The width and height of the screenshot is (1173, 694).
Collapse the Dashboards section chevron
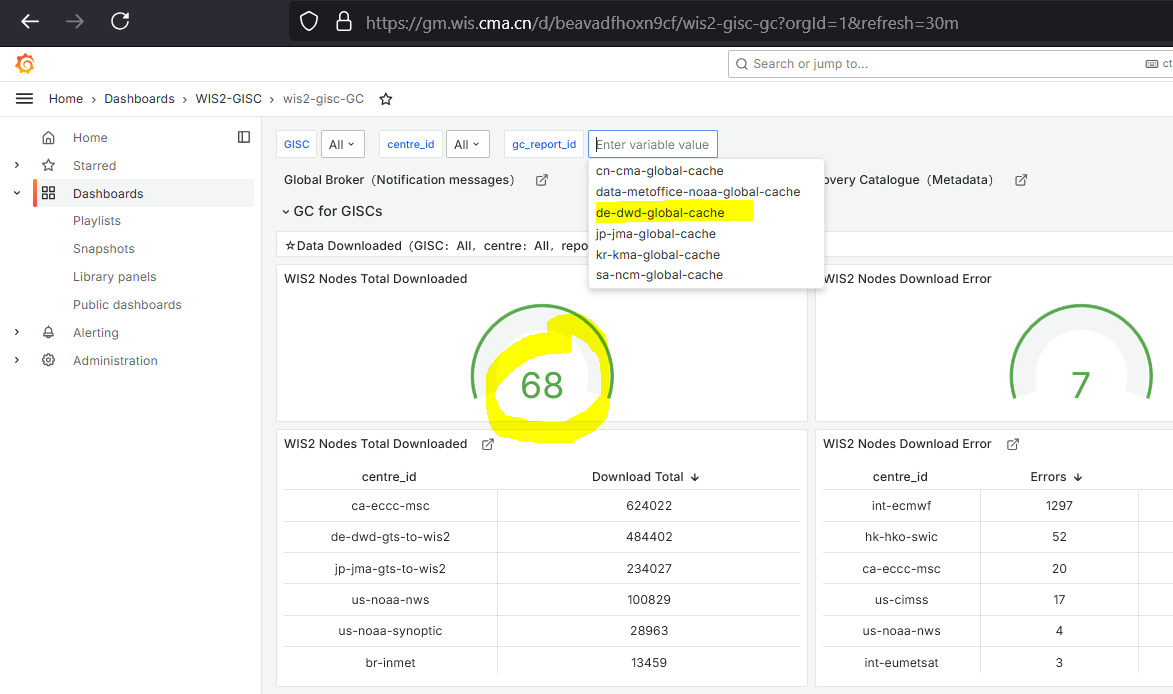[17, 193]
